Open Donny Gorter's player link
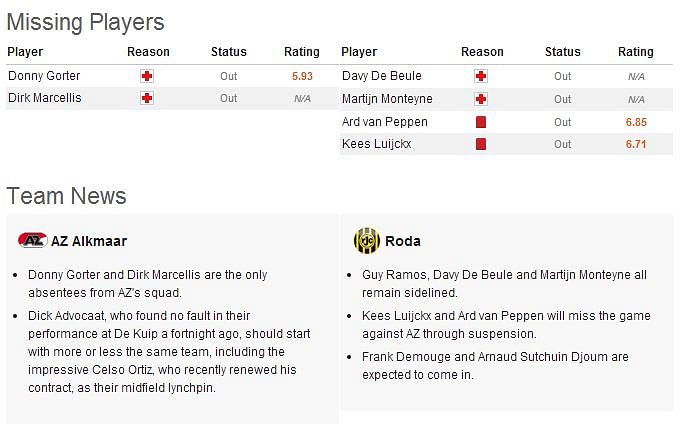 click(44, 76)
